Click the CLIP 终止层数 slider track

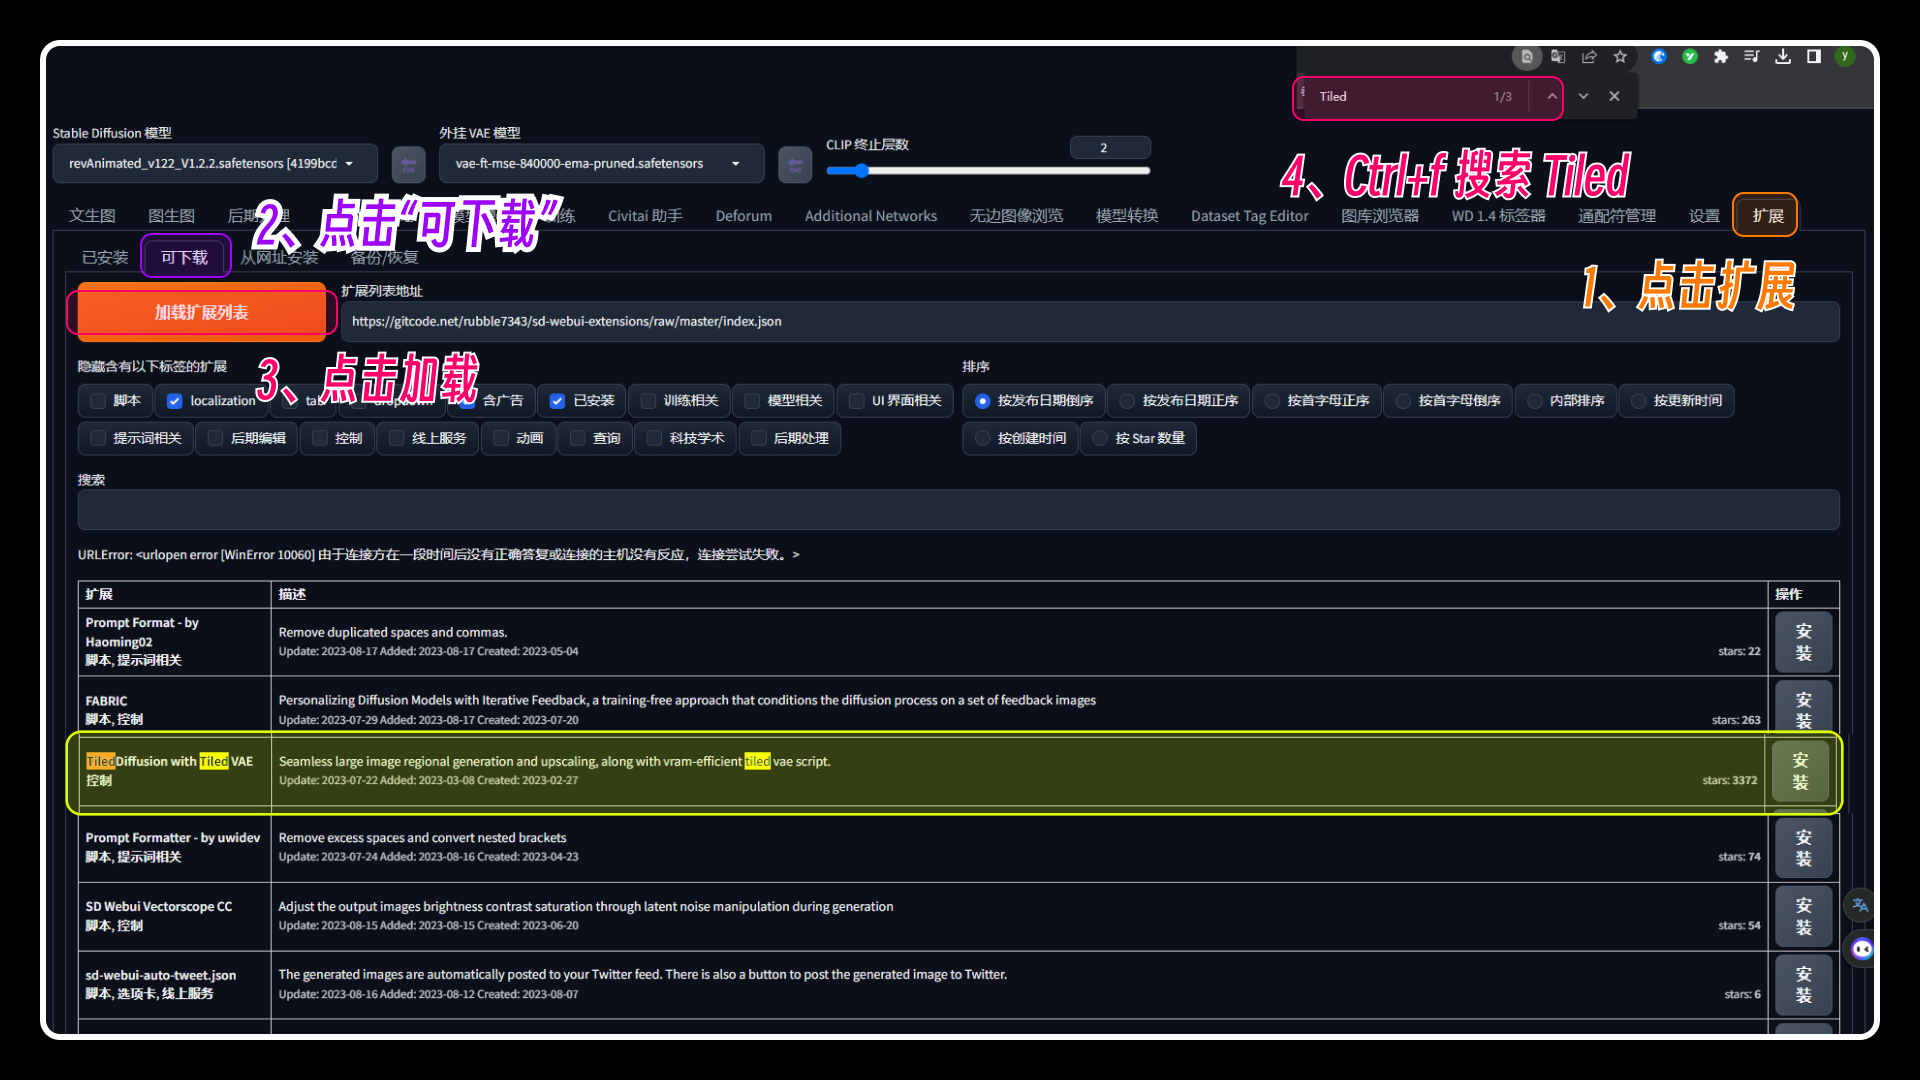pos(988,171)
